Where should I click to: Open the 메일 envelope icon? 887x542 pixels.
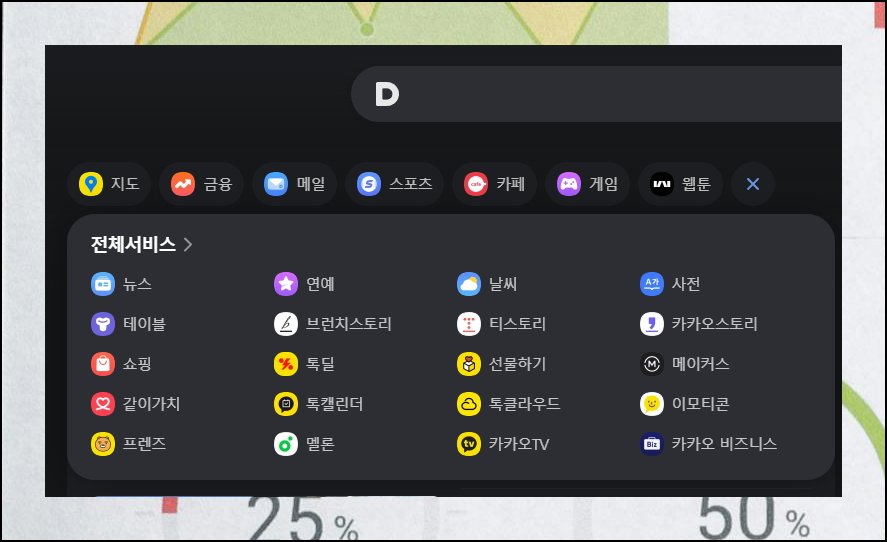coord(276,184)
